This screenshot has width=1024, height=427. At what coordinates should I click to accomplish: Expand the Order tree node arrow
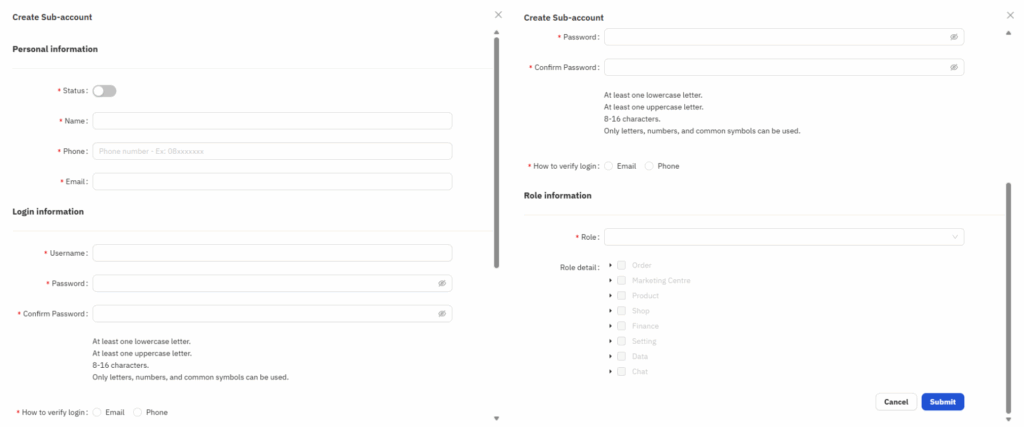click(x=610, y=265)
